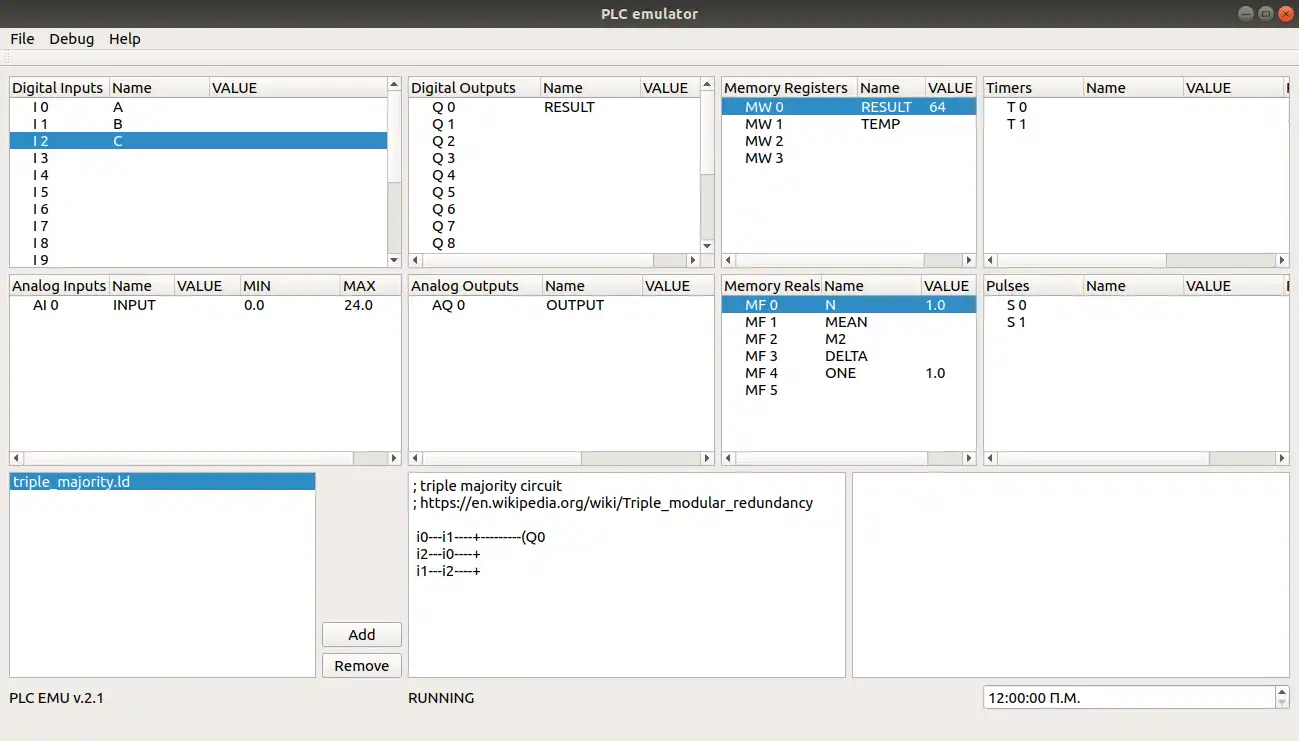Select digital input I 0 named A
The image size is (1299, 741).
point(118,107)
